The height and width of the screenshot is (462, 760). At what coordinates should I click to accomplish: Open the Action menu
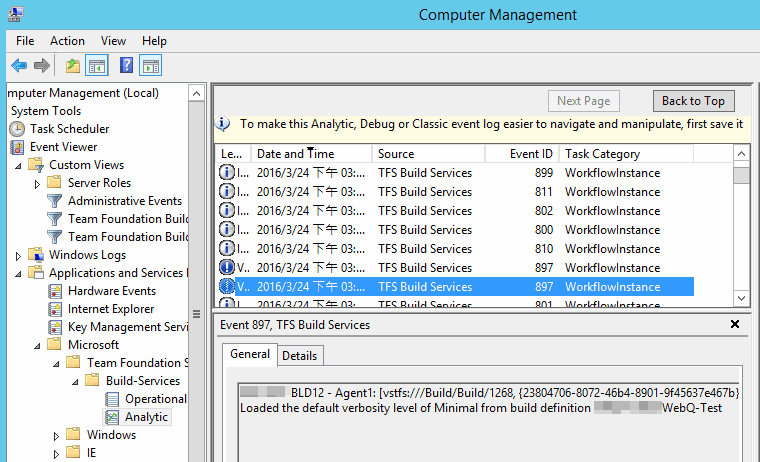coord(67,41)
